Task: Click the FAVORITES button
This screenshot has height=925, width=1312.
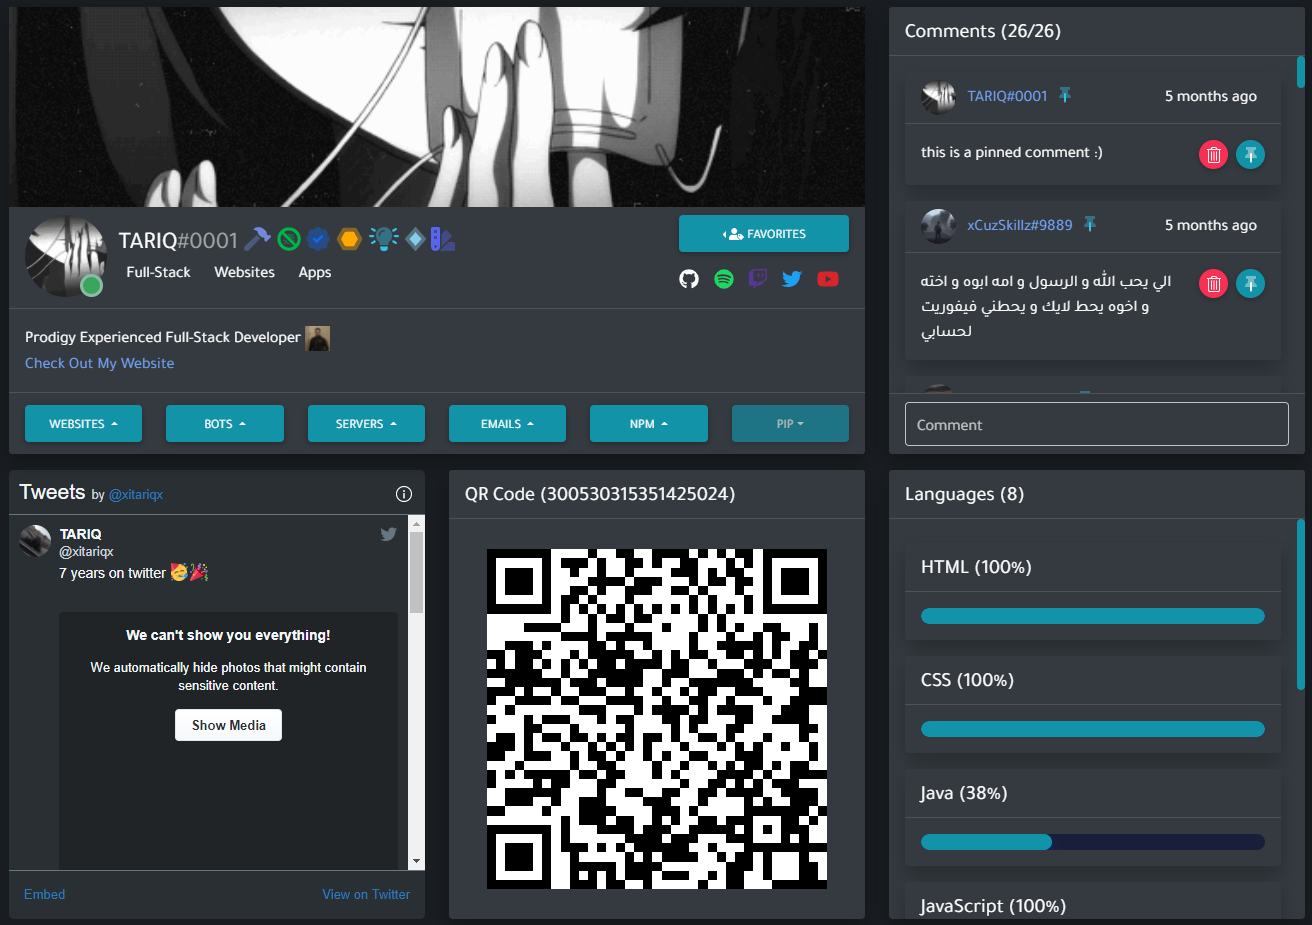Action: click(x=764, y=234)
